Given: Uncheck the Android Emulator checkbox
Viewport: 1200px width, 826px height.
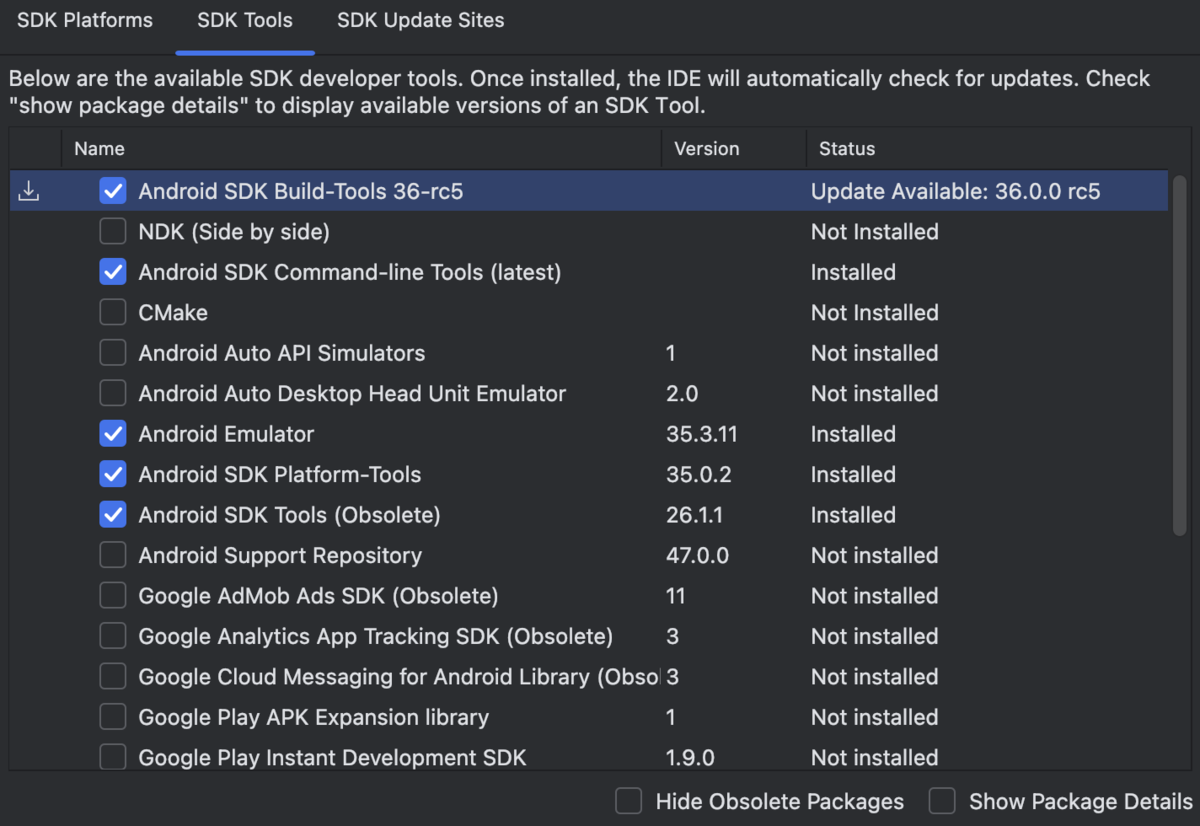Looking at the screenshot, I should pos(113,434).
